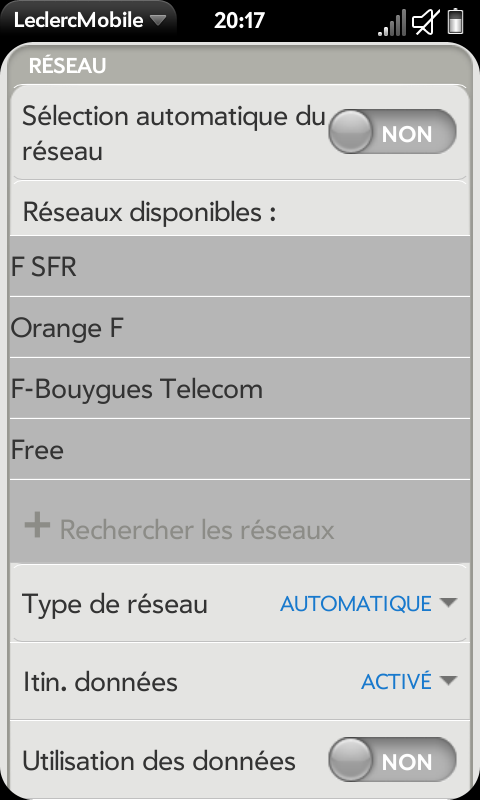
Task: Click the Réseaux disponibles label
Action: click(149, 212)
